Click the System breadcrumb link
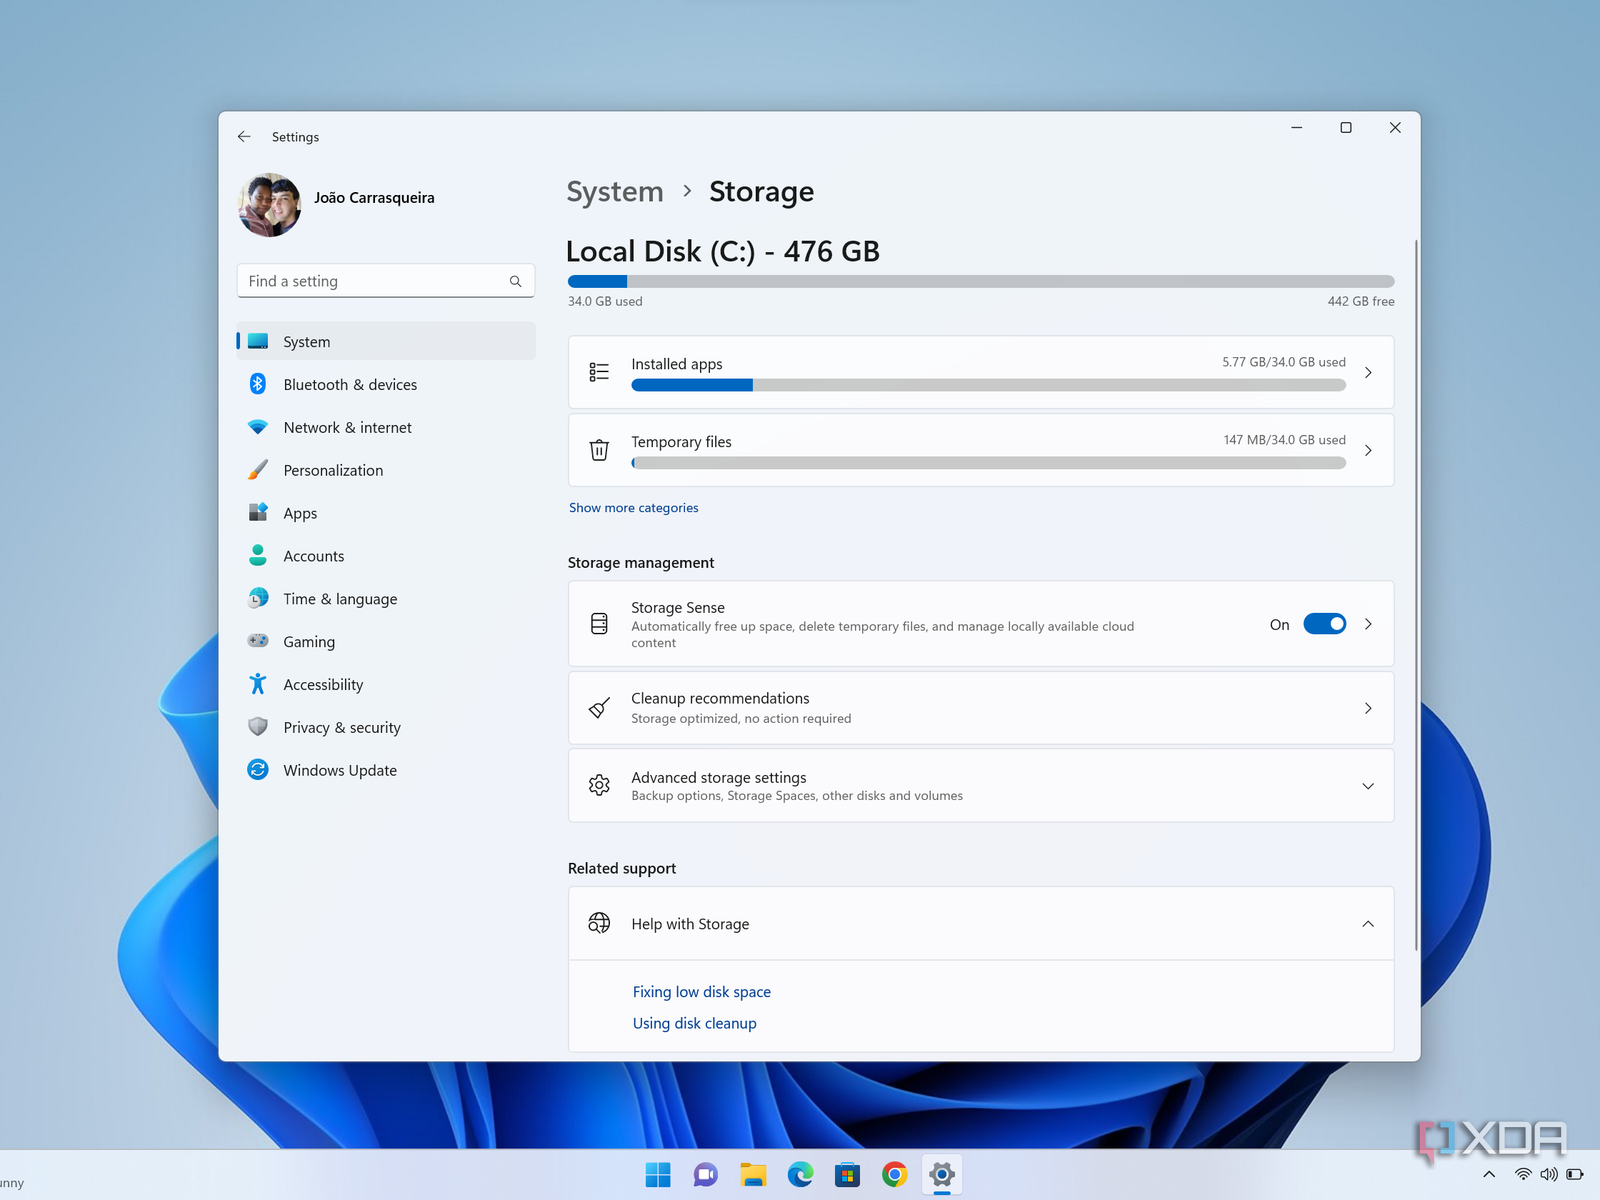 coord(615,192)
